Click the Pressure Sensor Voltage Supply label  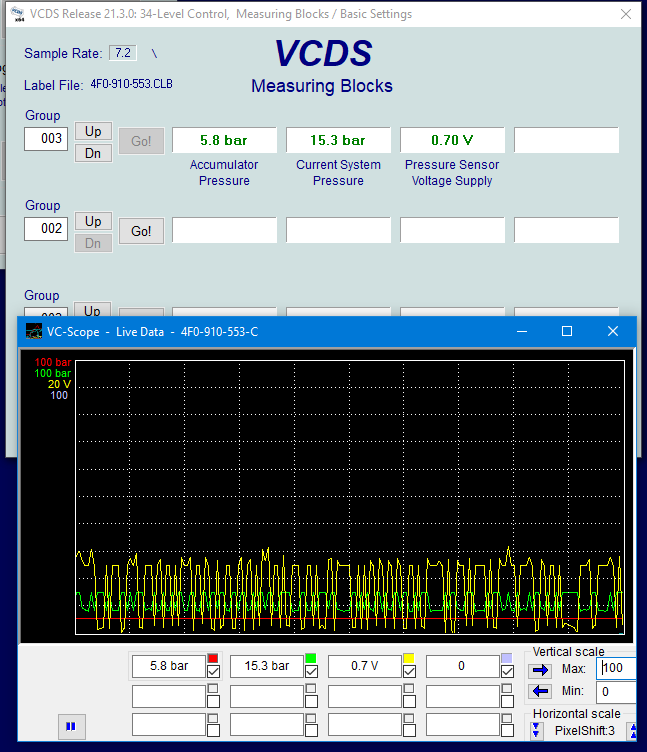[452, 173]
